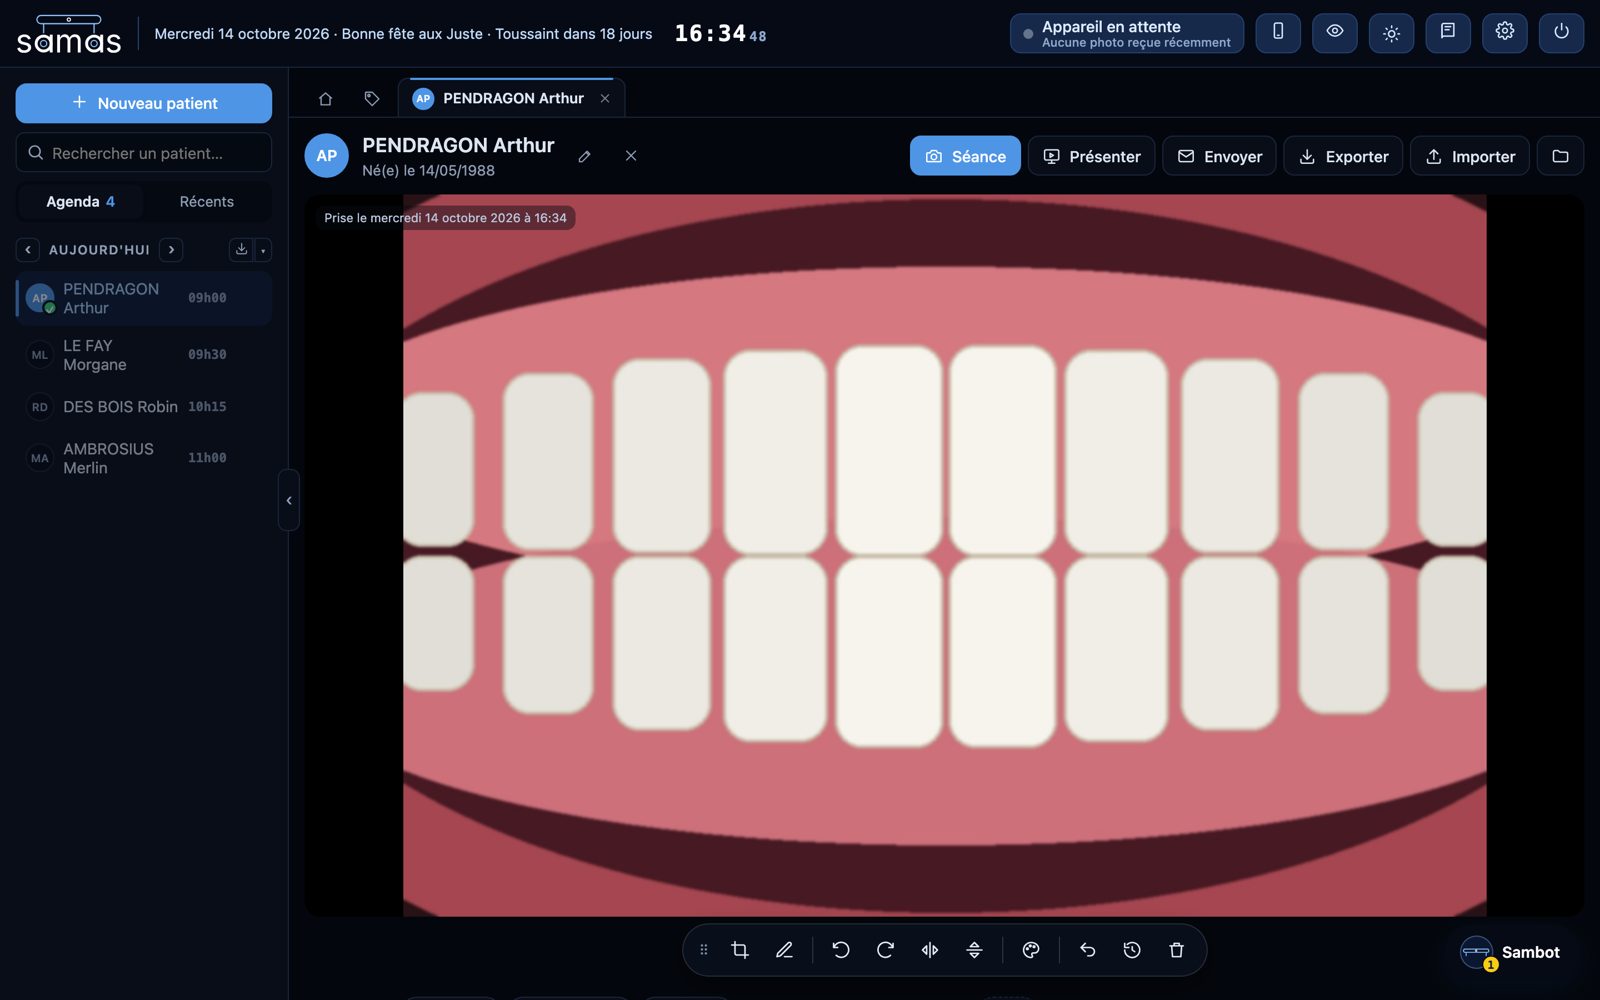
Task: Click the Séance button
Action: tap(965, 156)
